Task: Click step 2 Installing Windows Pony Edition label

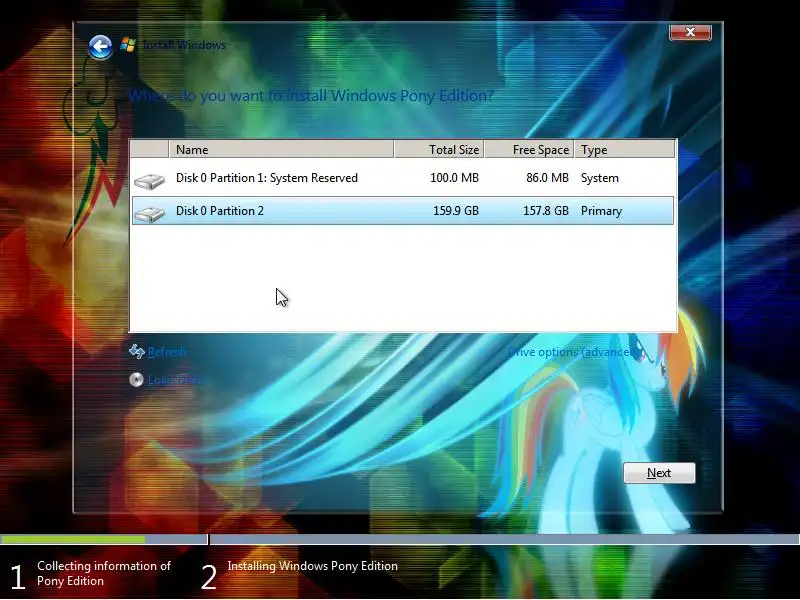Action: tap(312, 566)
